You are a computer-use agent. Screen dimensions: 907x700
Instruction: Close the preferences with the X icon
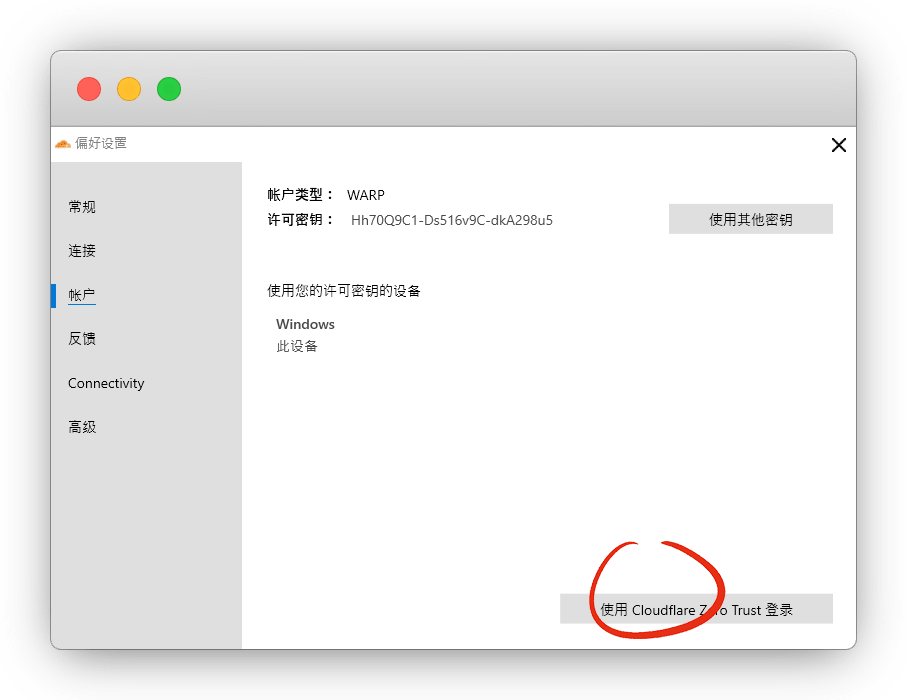[x=838, y=145]
